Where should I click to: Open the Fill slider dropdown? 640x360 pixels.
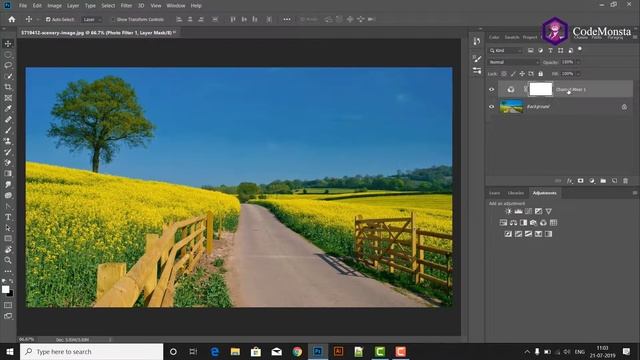coord(578,74)
